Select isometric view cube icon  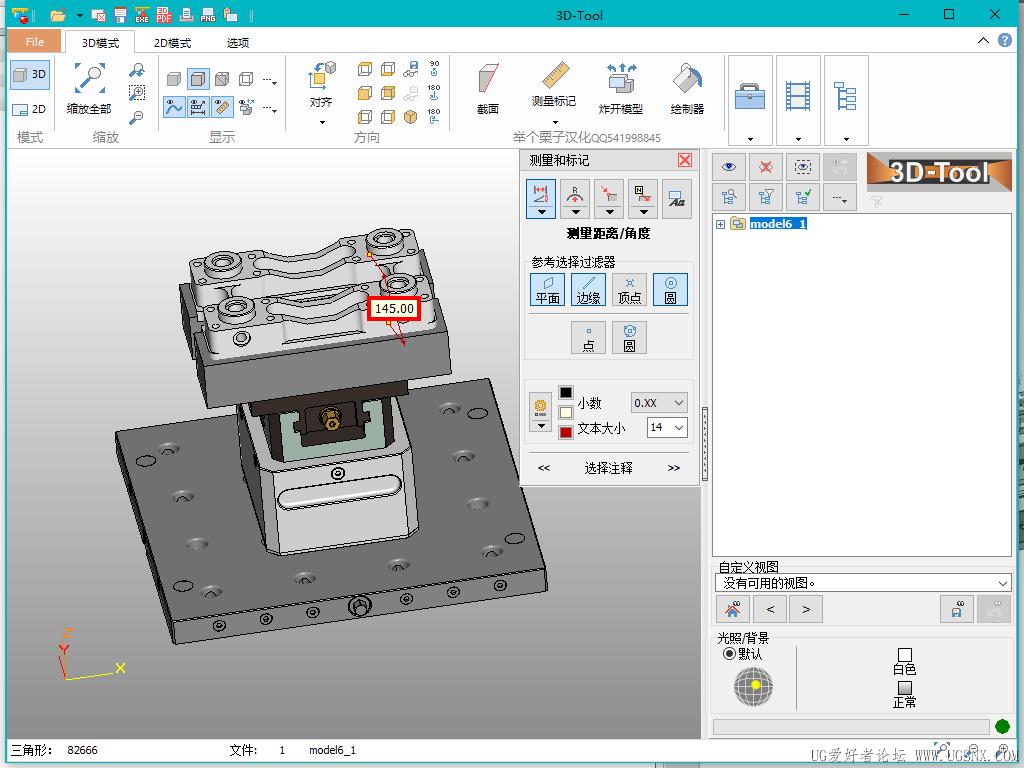411,117
